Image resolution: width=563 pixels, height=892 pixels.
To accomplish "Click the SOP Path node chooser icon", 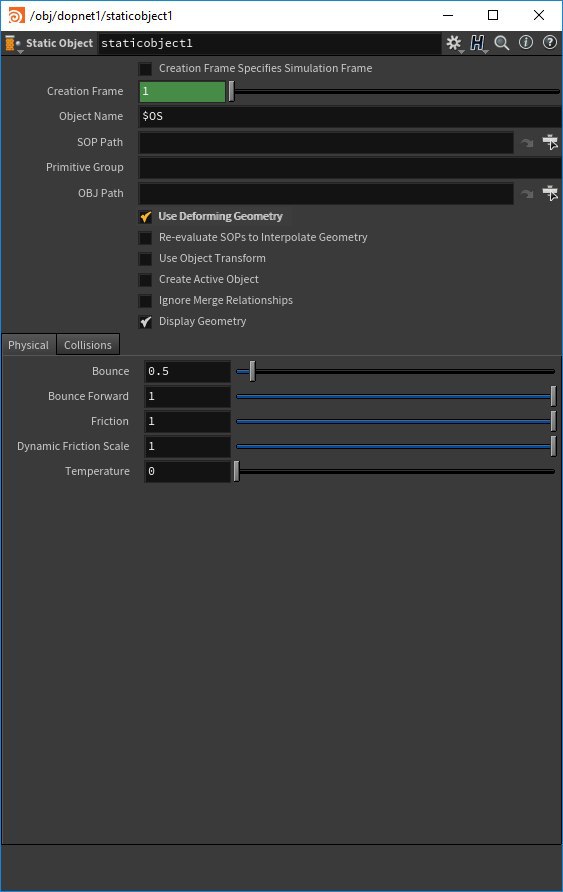I will 550,142.
